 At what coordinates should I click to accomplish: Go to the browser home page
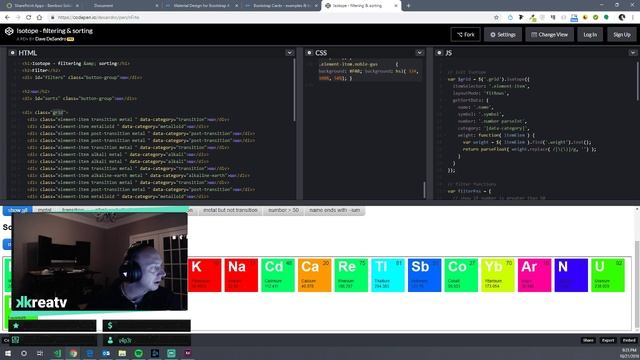[x=39, y=18]
